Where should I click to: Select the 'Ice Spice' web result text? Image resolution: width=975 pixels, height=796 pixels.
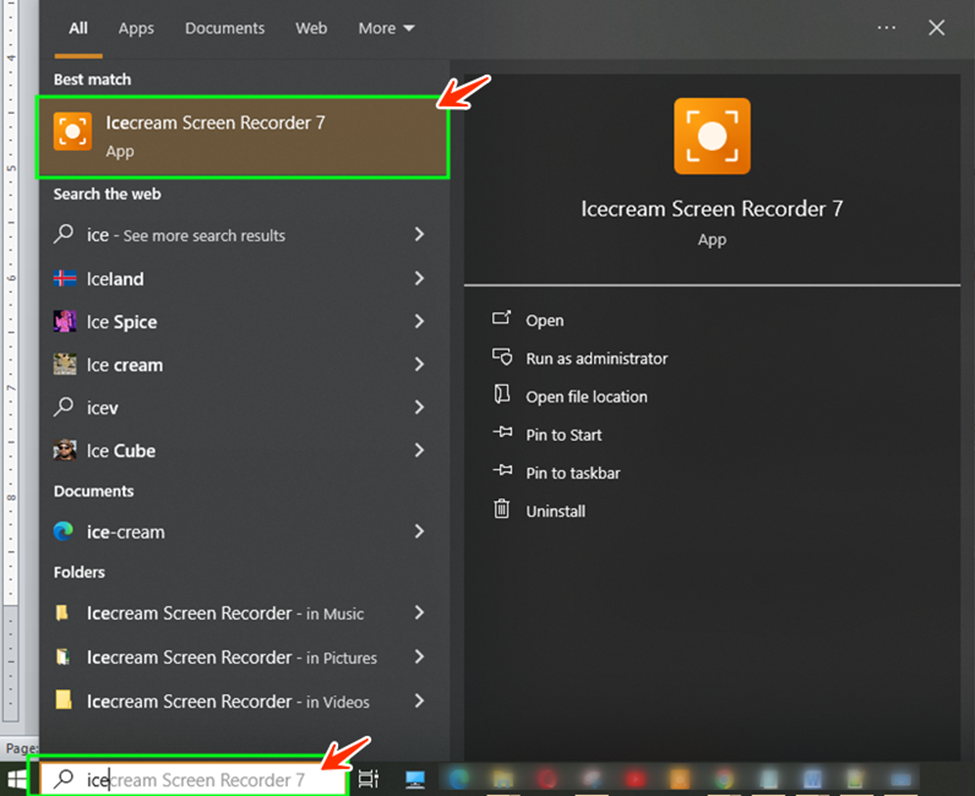[x=121, y=322]
